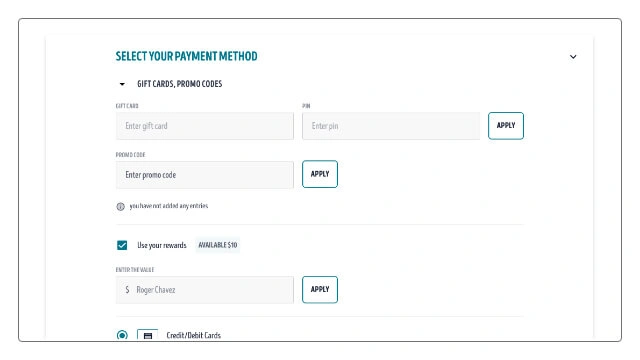Collapse the Gift Cards, Promo Codes triangle

(x=122, y=84)
